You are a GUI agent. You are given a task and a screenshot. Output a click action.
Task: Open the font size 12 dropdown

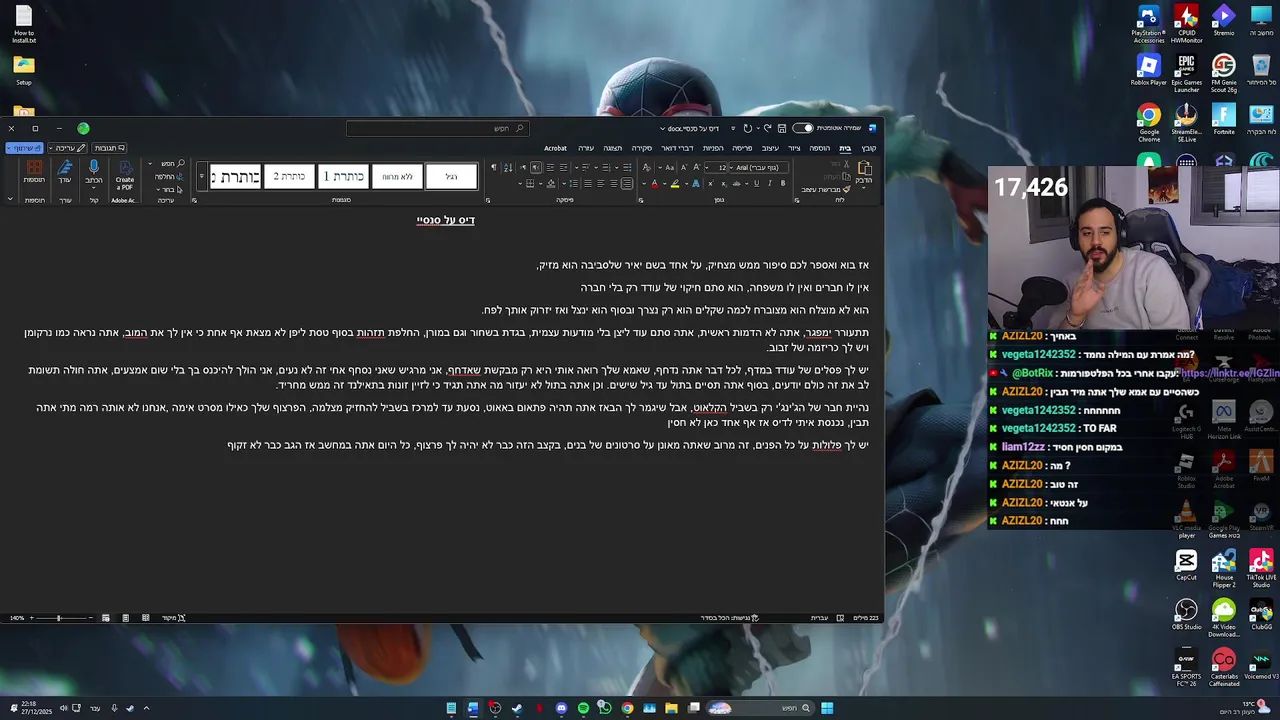706,168
